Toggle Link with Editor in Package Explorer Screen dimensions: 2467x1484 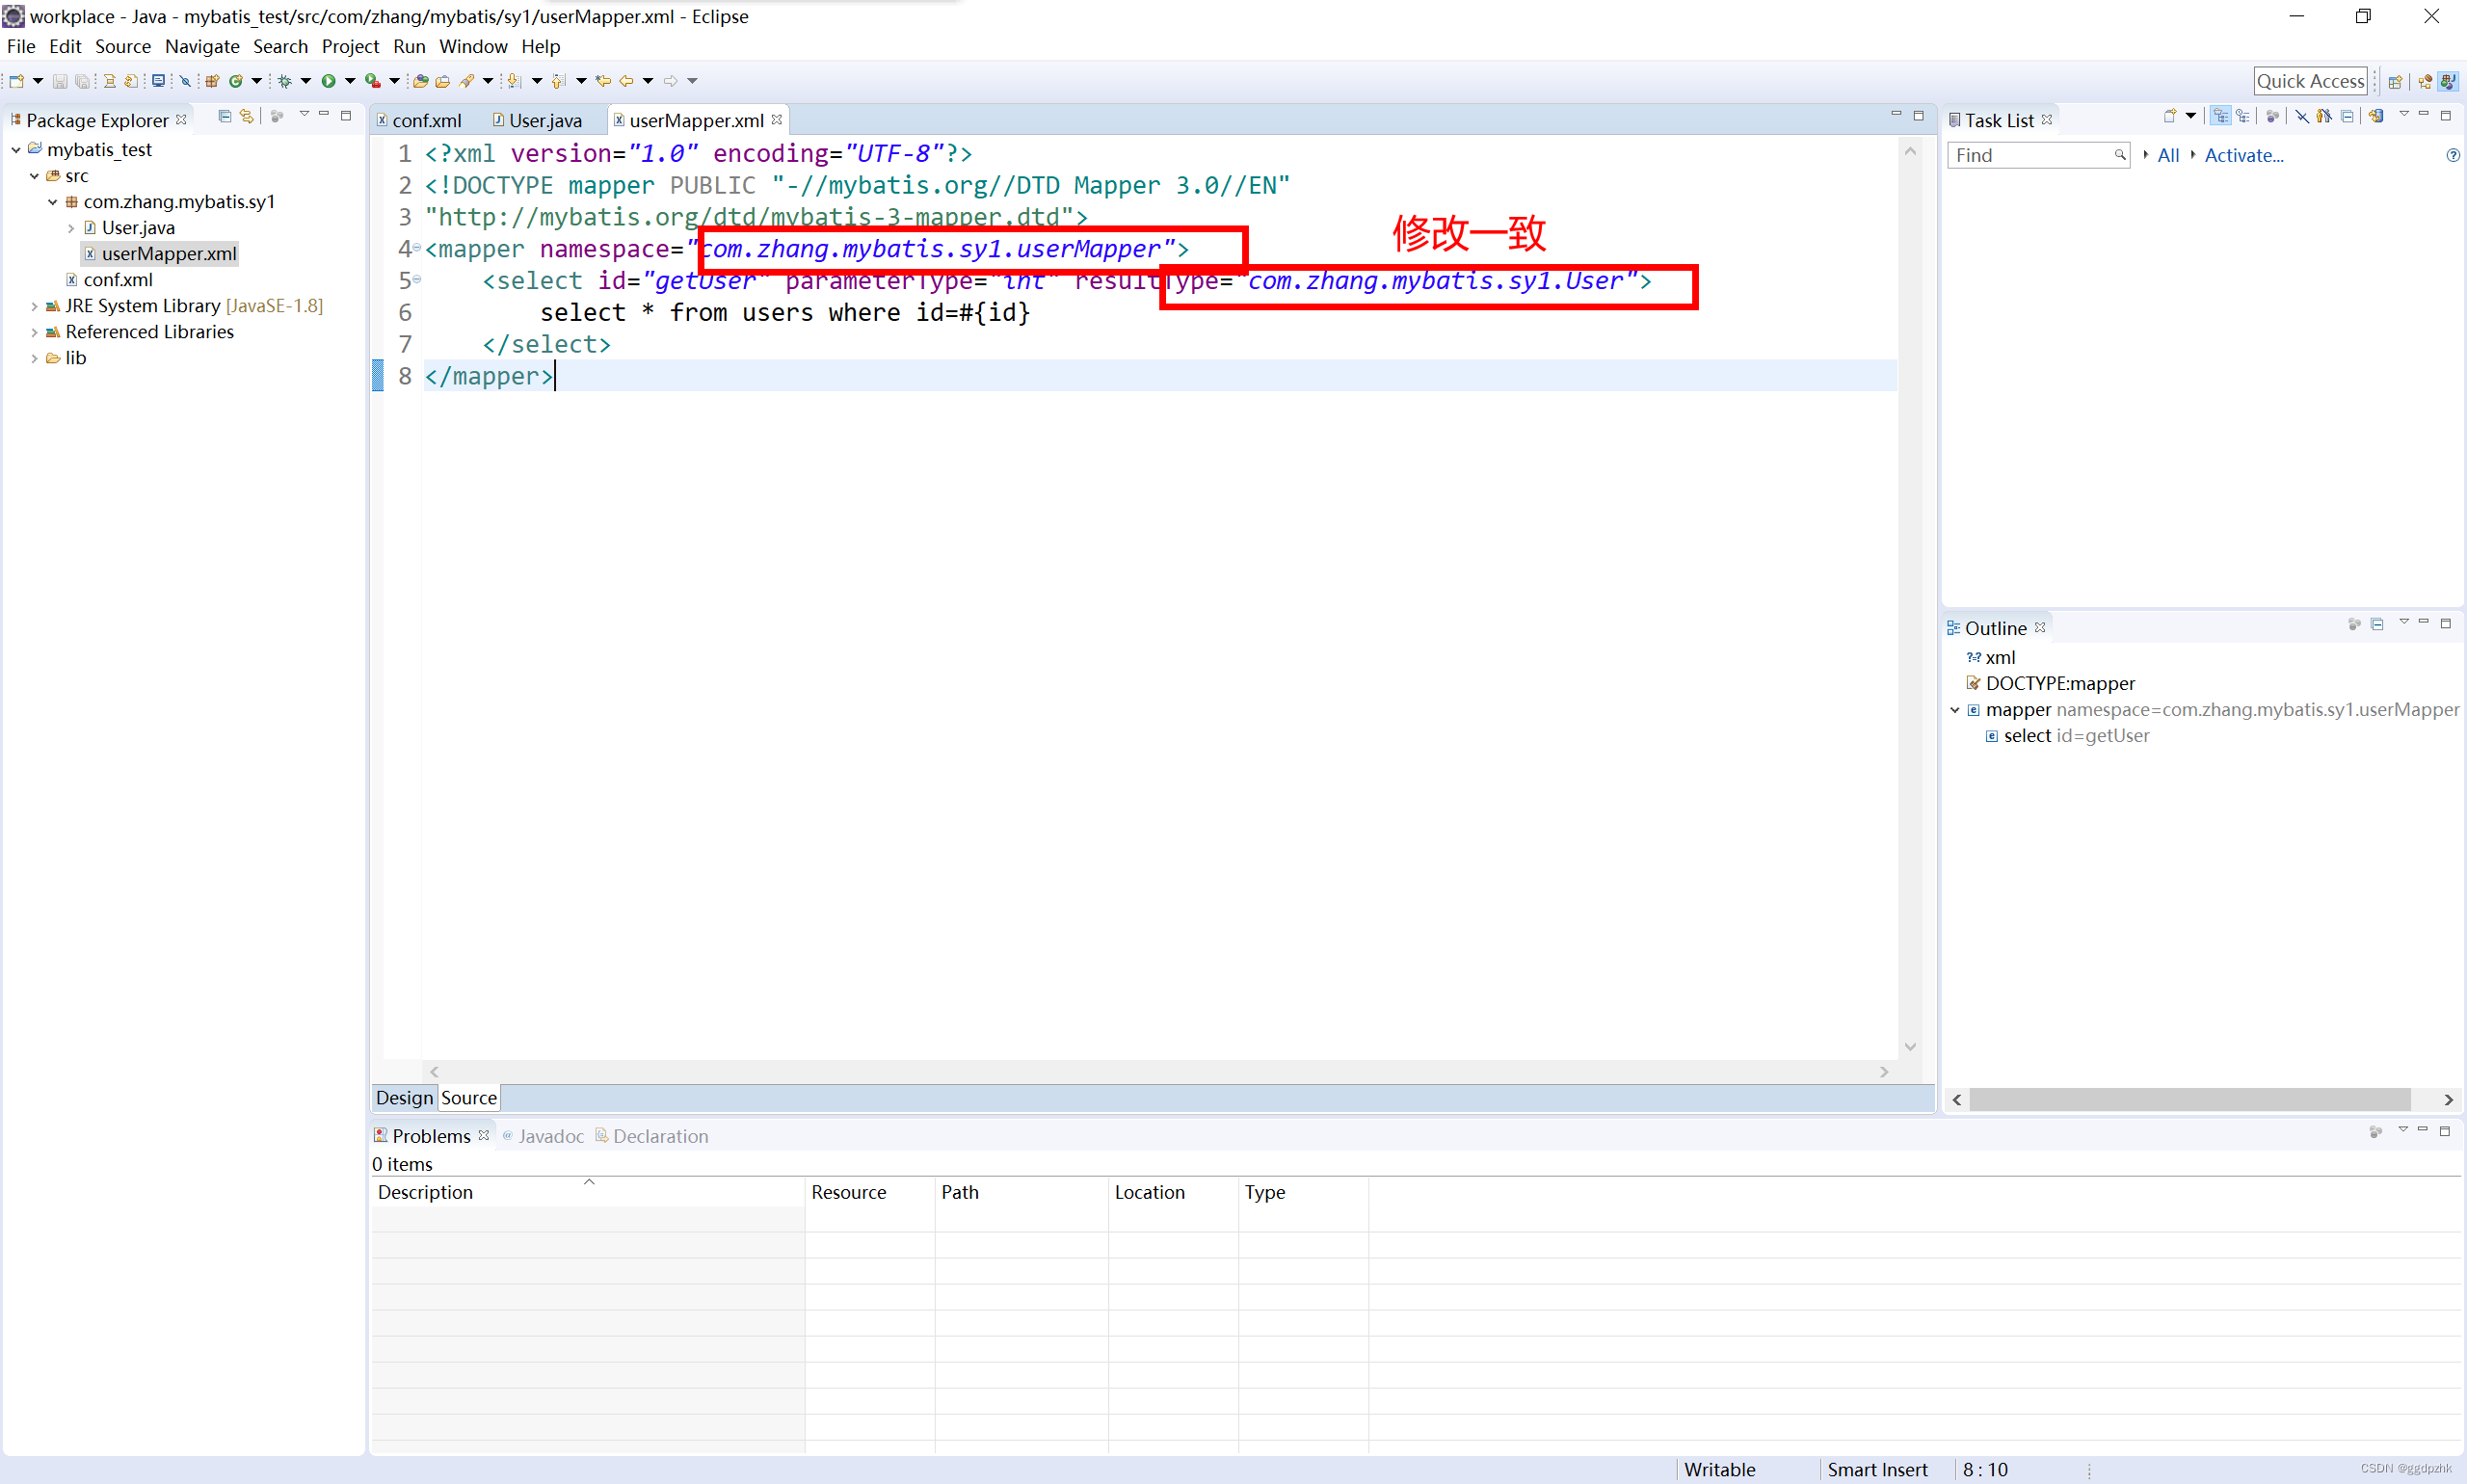(247, 117)
